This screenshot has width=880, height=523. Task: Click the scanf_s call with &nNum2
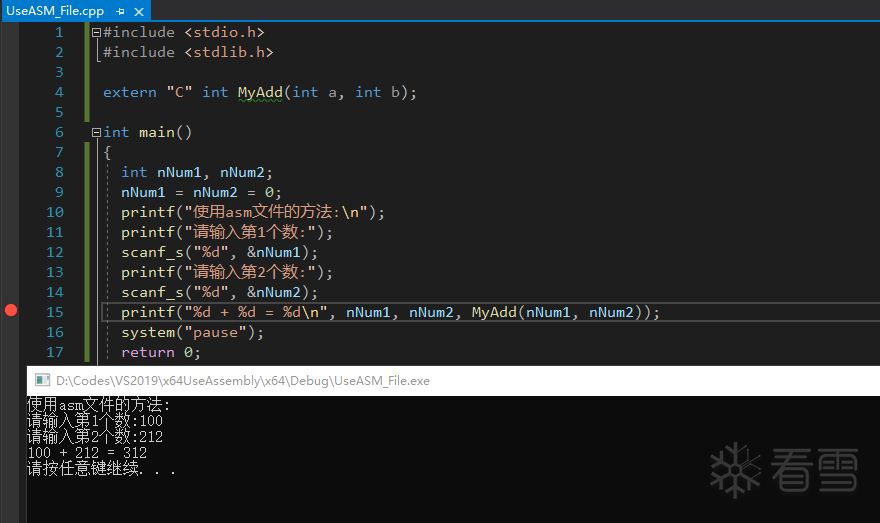219,292
